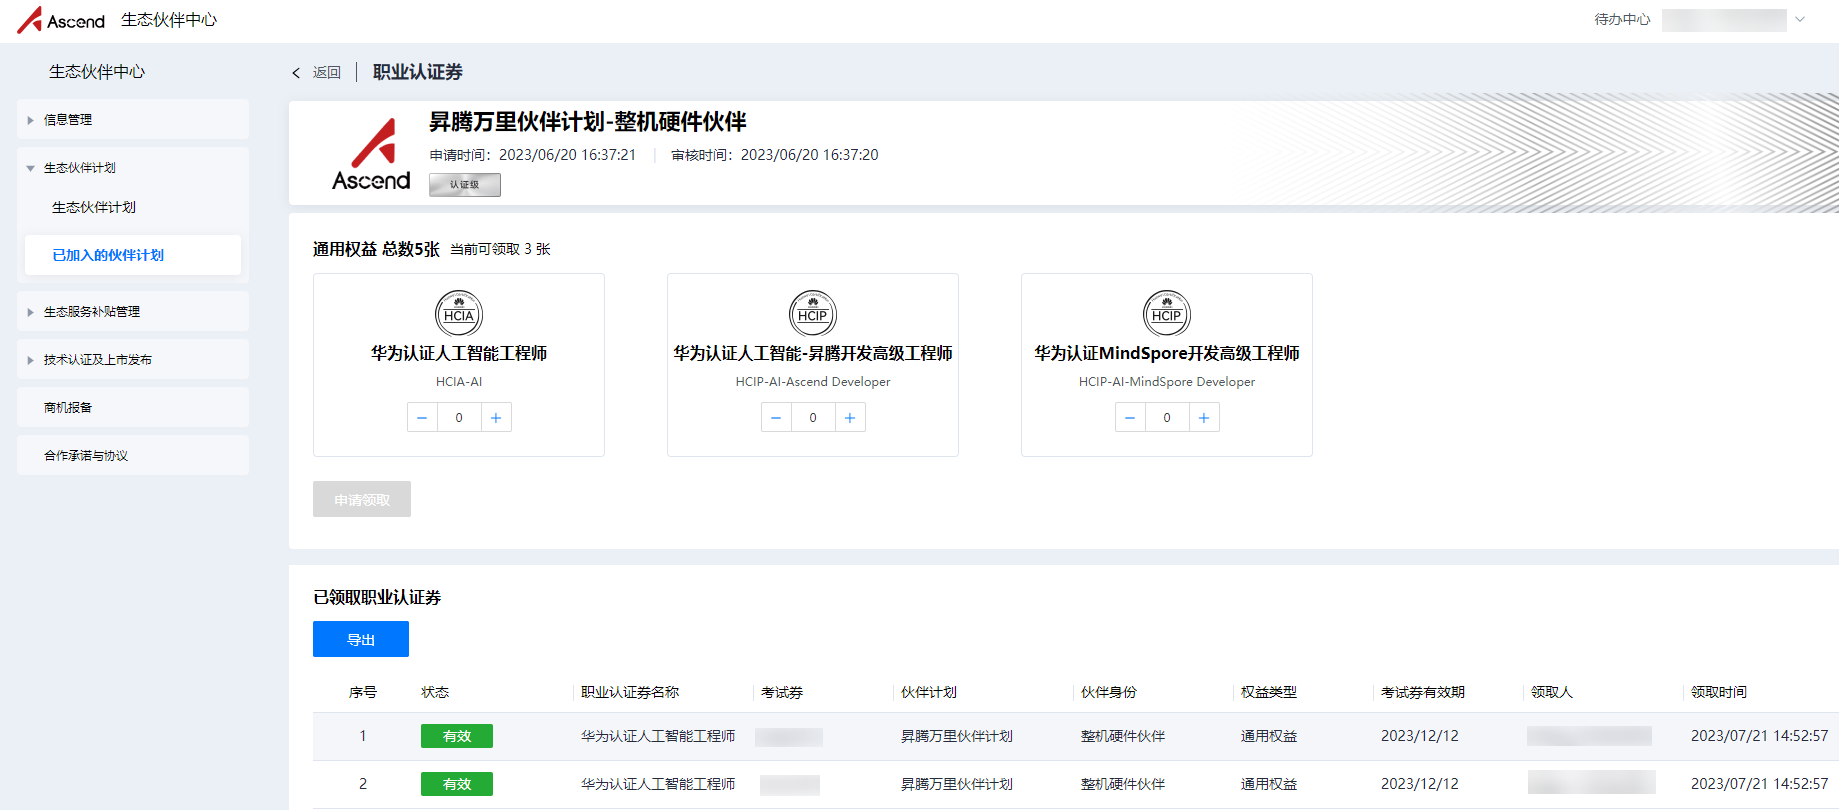Click the HCIP-AI-MindSpore Developer quantity field
Image resolution: width=1839 pixels, height=810 pixels.
click(x=1167, y=417)
